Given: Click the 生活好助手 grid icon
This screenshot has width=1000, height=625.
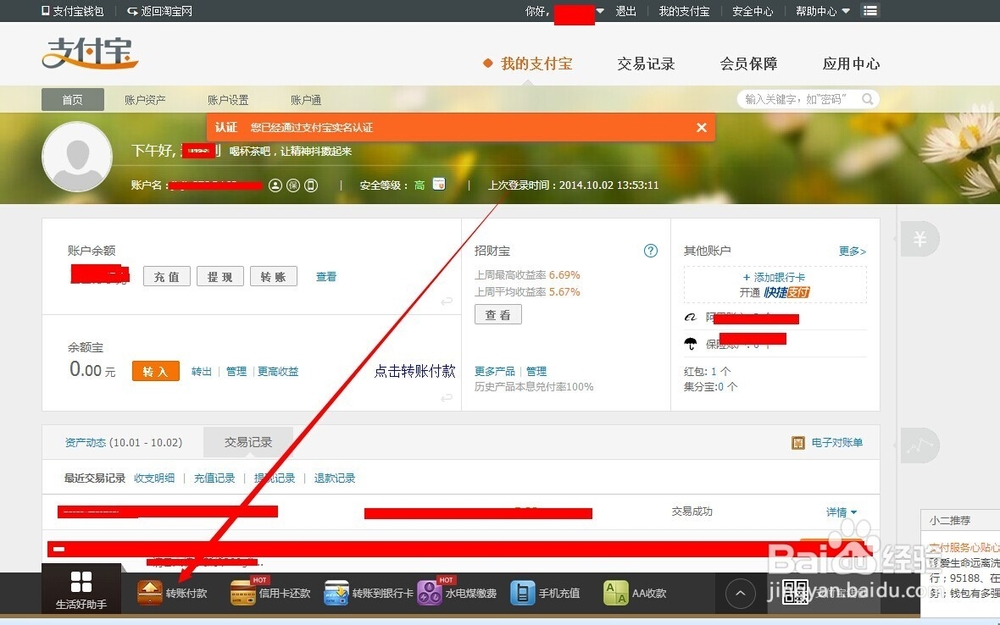Looking at the screenshot, I should (x=81, y=582).
